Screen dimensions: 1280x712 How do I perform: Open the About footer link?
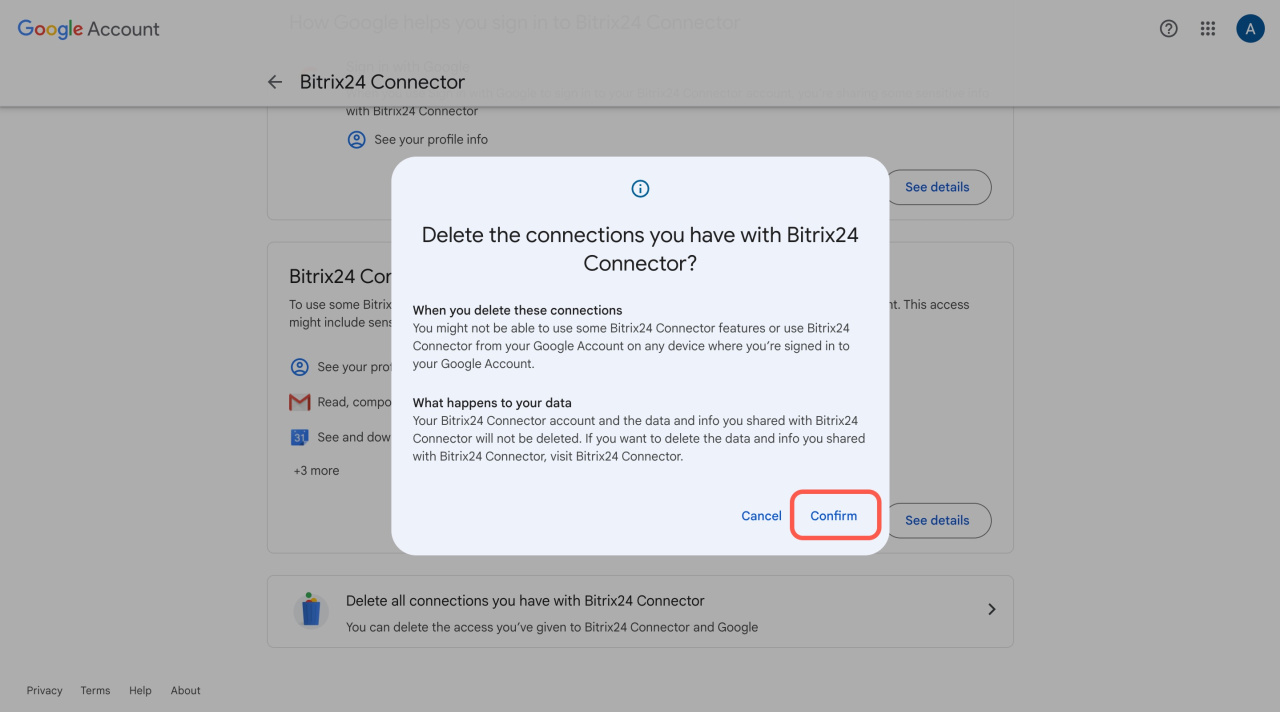point(185,690)
